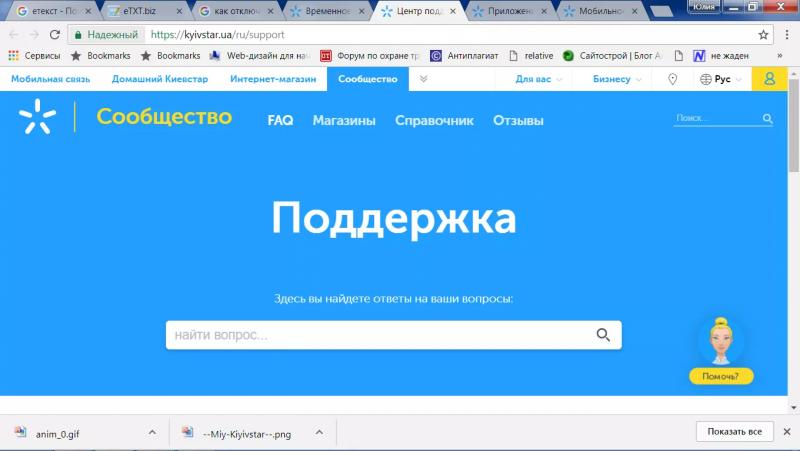Open the 'не жаден' bookmark
This screenshot has width=800, height=451.
[x=721, y=56]
